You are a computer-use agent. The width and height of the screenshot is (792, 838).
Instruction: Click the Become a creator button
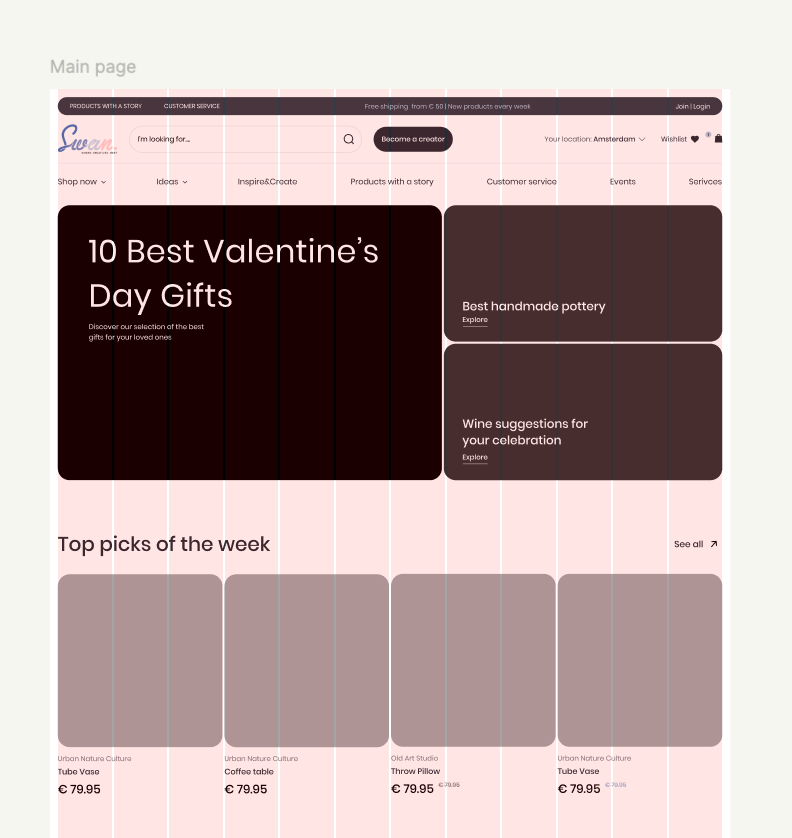coord(413,139)
